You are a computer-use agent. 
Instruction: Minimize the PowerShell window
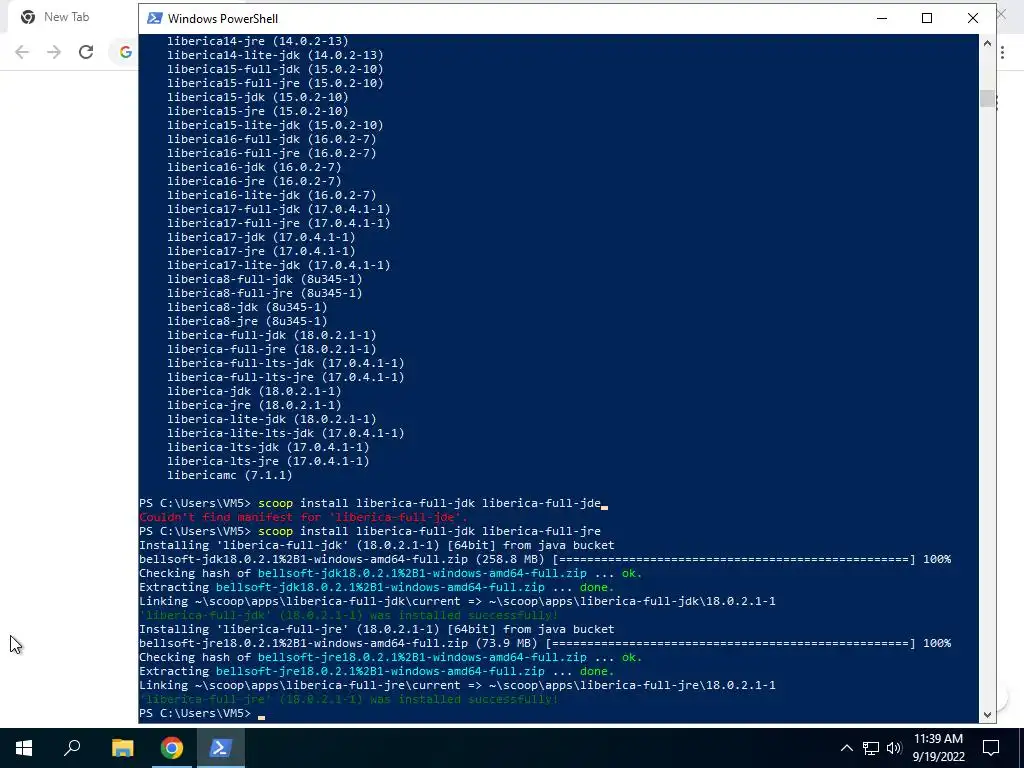[882, 18]
